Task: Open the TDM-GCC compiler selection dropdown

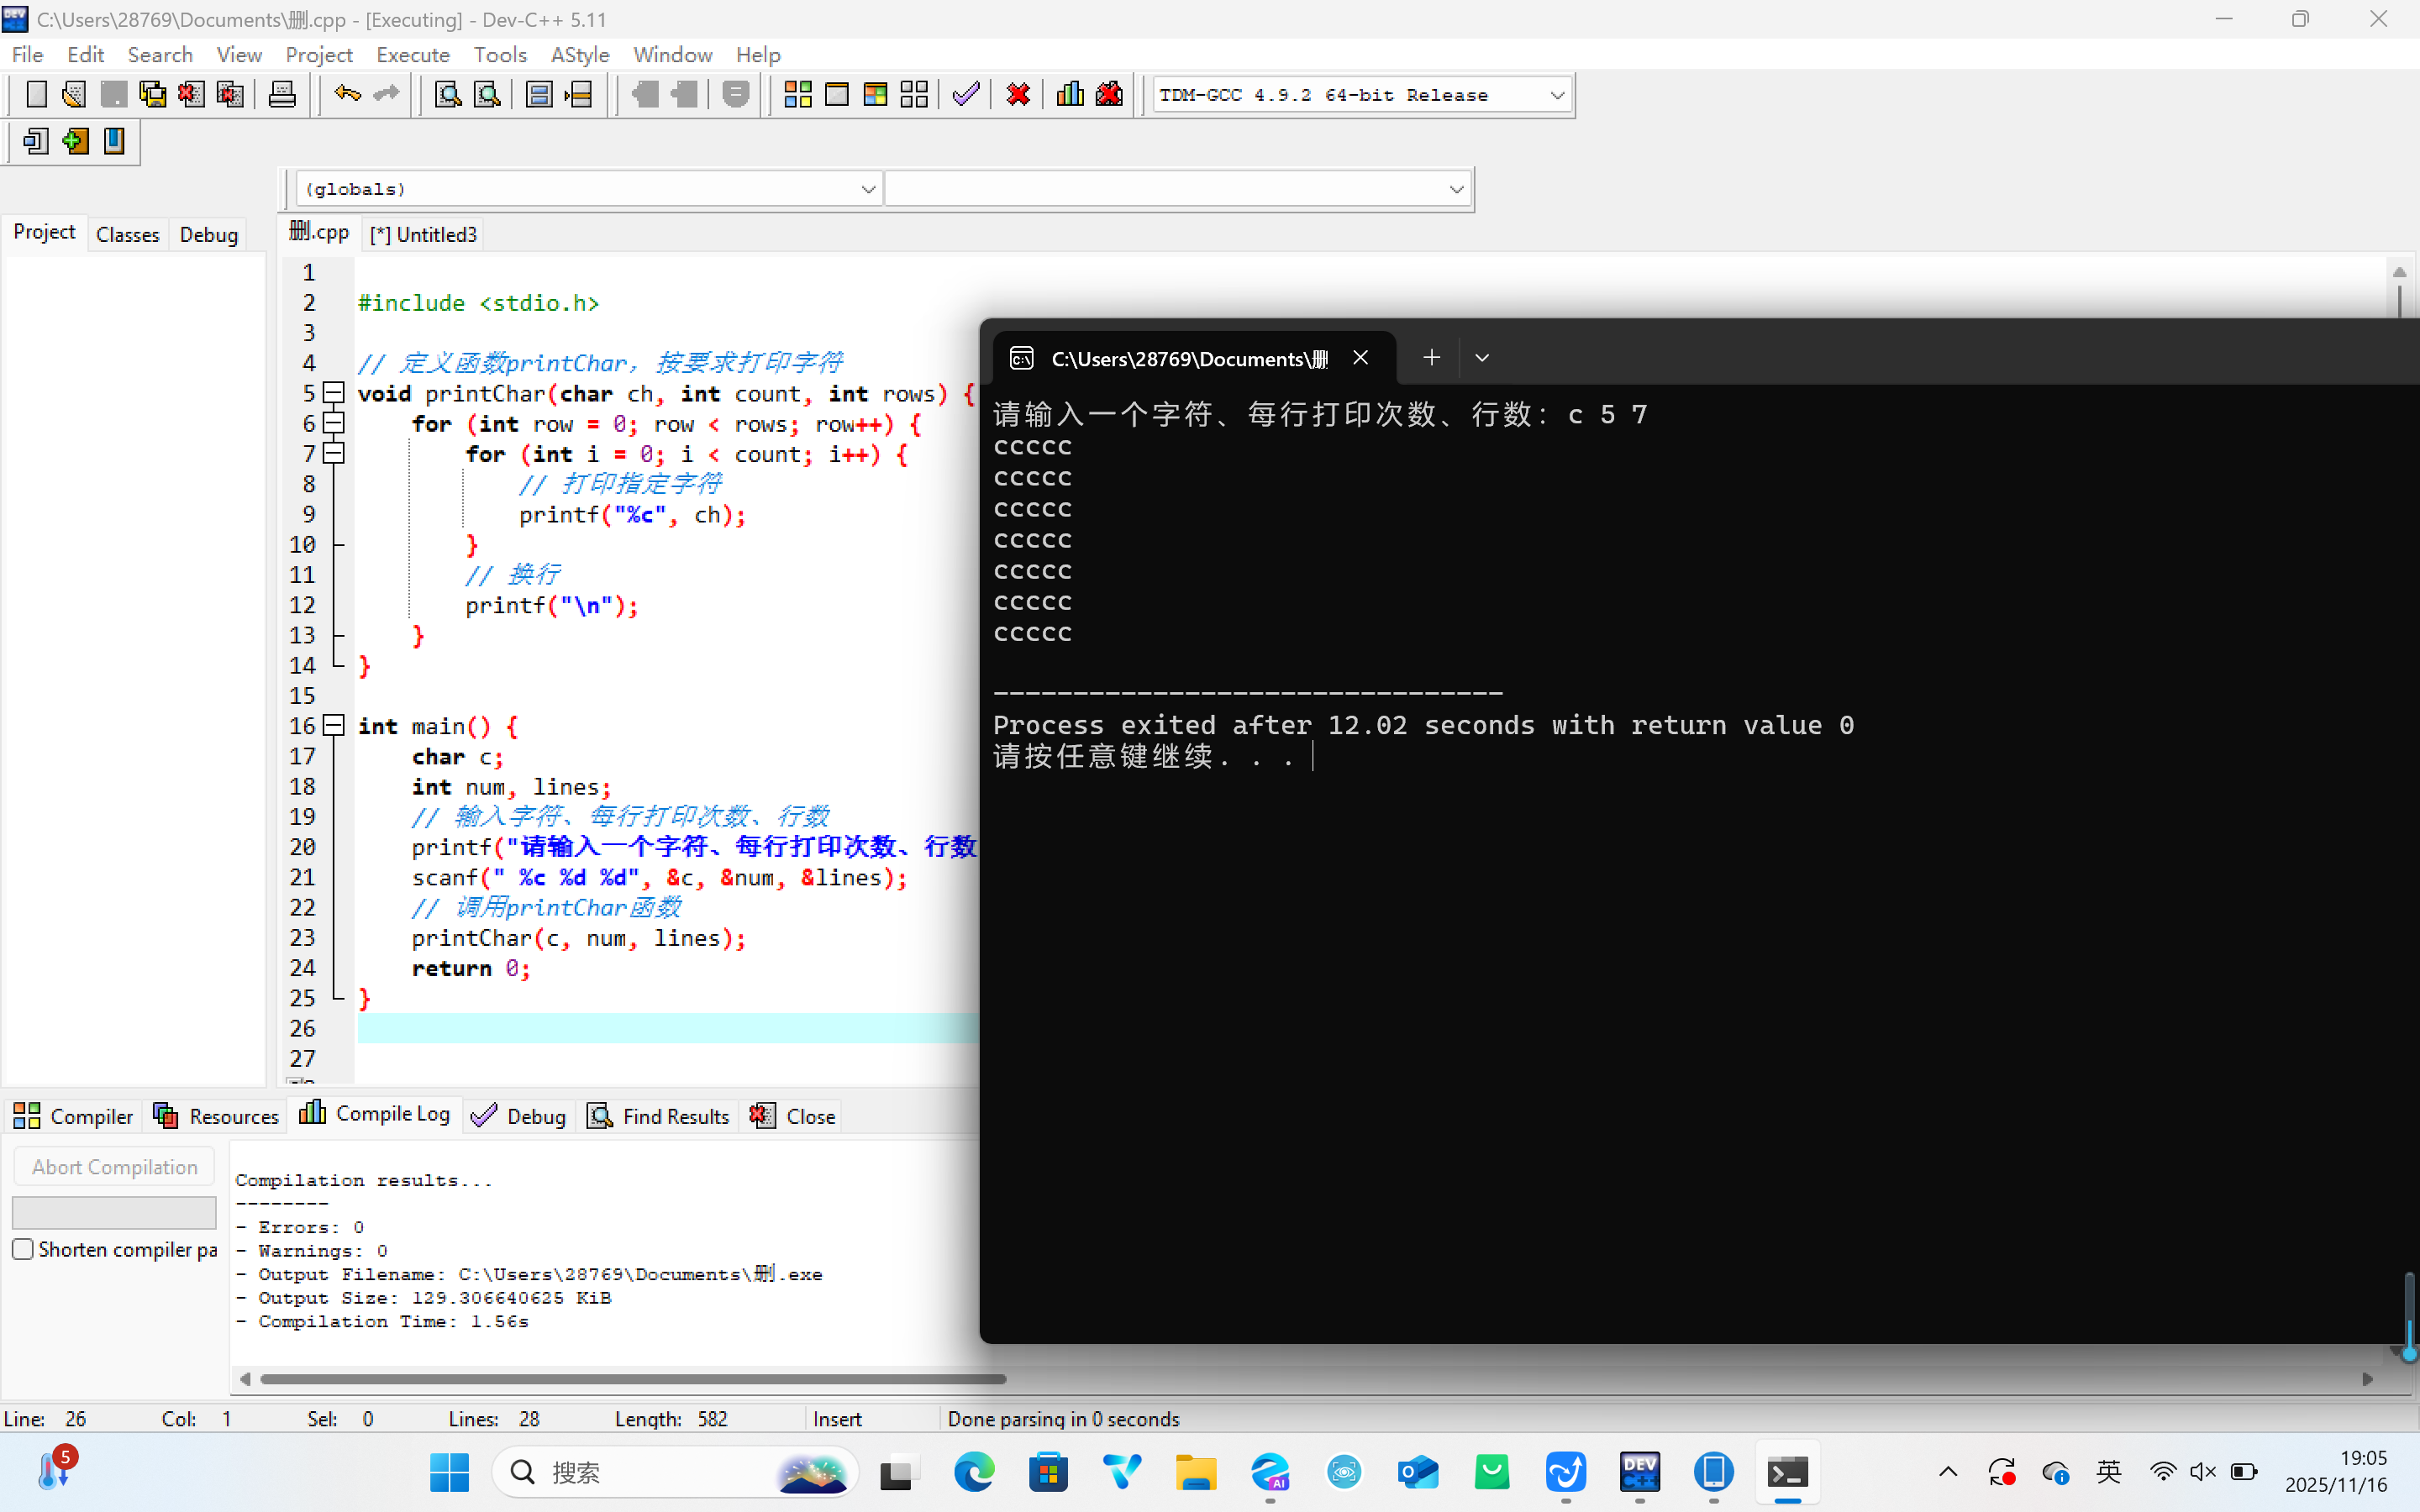Action: tap(1556, 95)
